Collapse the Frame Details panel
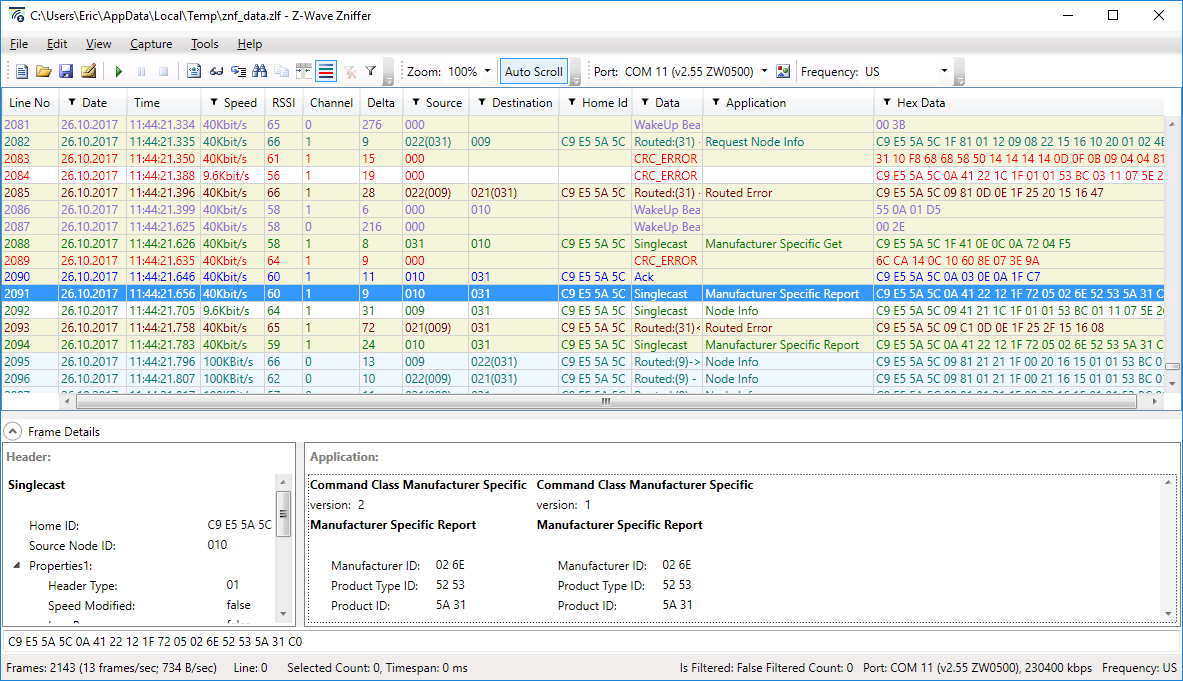1183x681 pixels. pos(12,432)
